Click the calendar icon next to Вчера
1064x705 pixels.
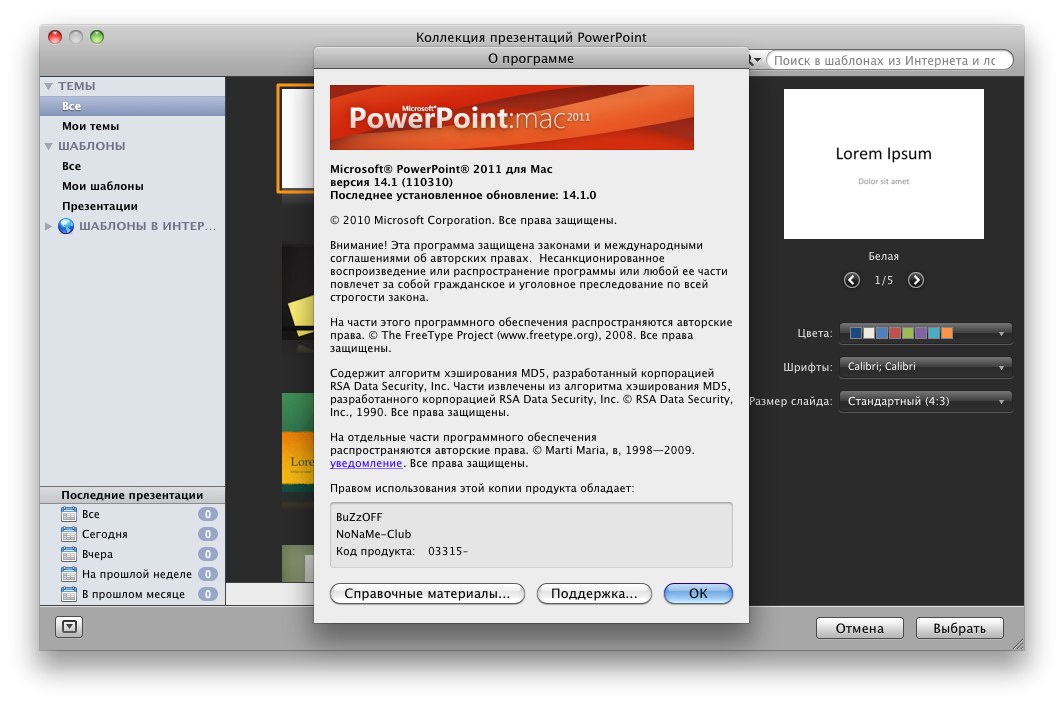(x=69, y=554)
